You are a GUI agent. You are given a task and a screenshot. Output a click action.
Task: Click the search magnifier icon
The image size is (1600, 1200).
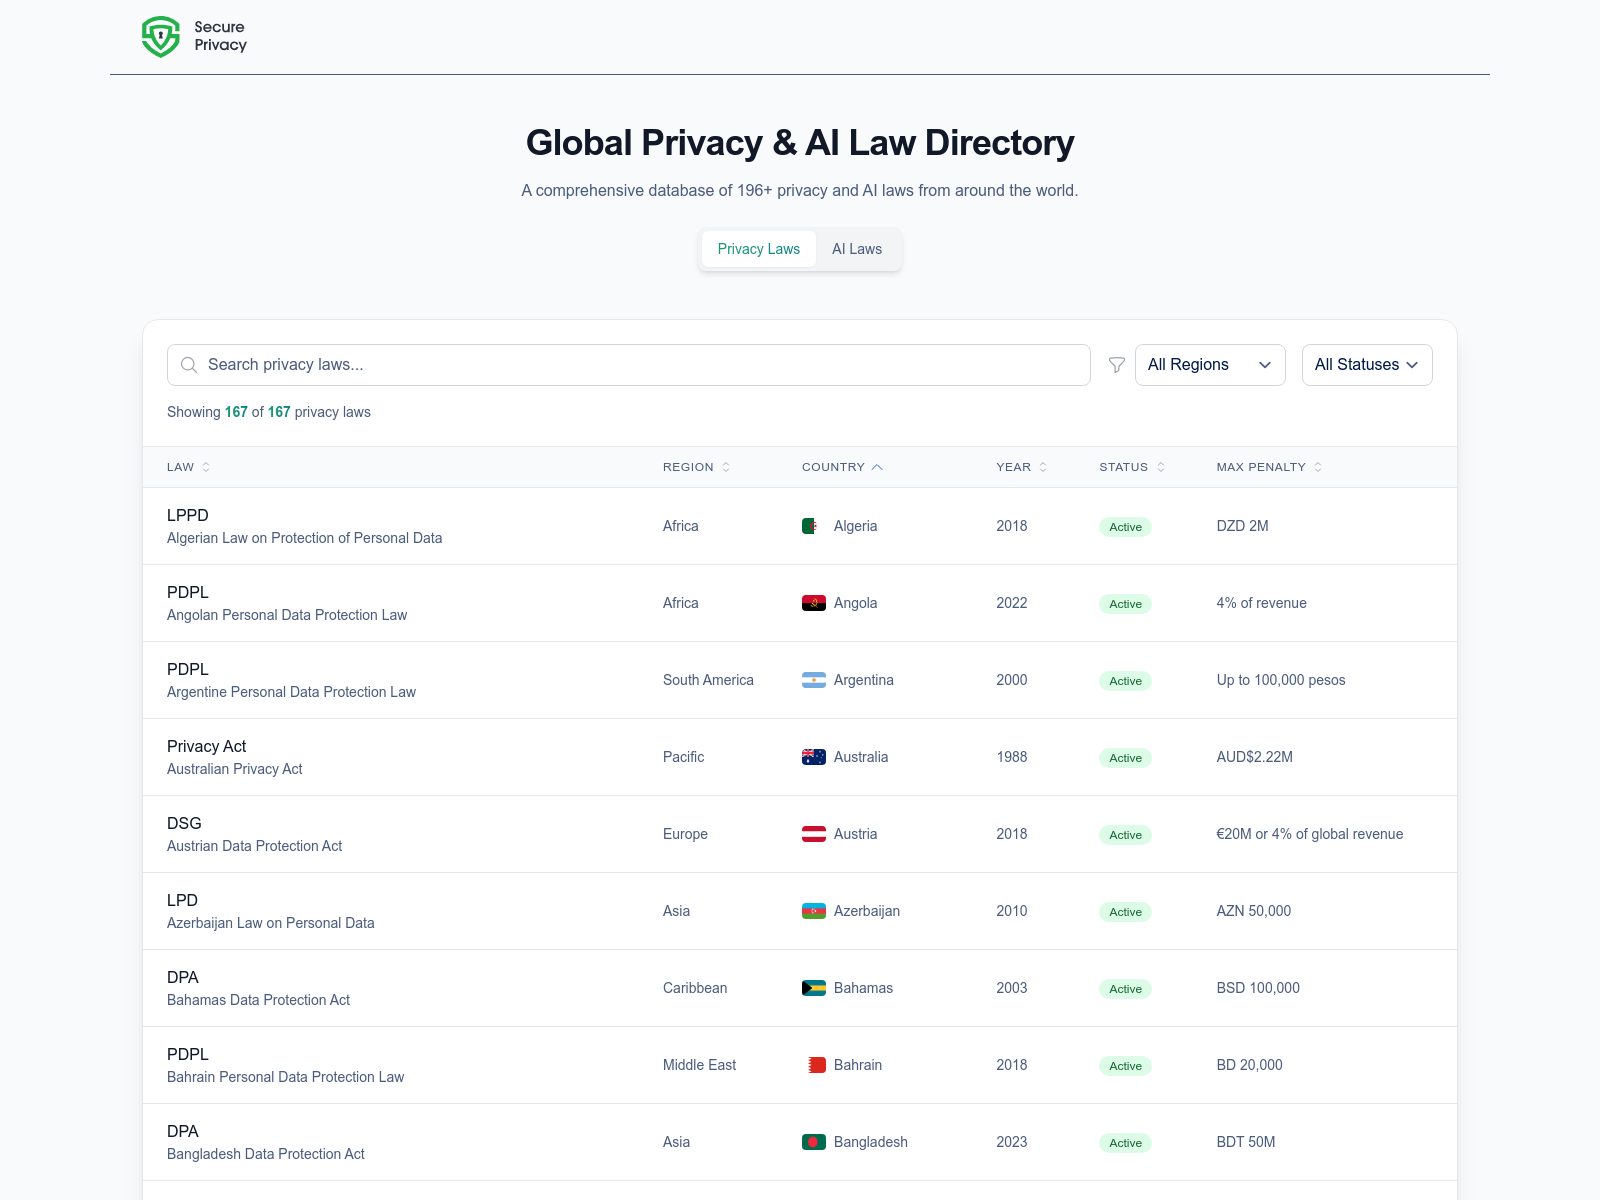[188, 364]
